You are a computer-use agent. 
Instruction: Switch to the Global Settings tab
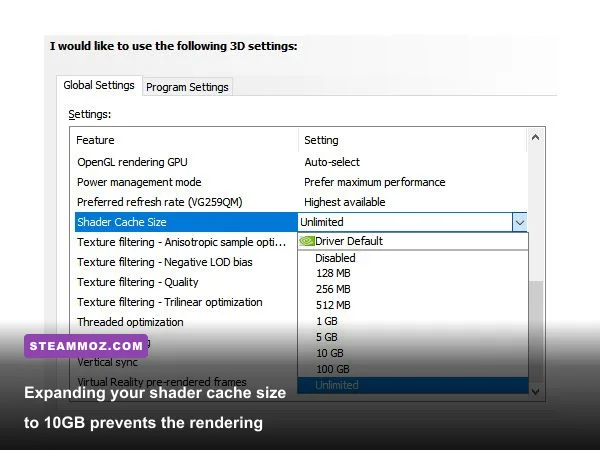tap(99, 85)
